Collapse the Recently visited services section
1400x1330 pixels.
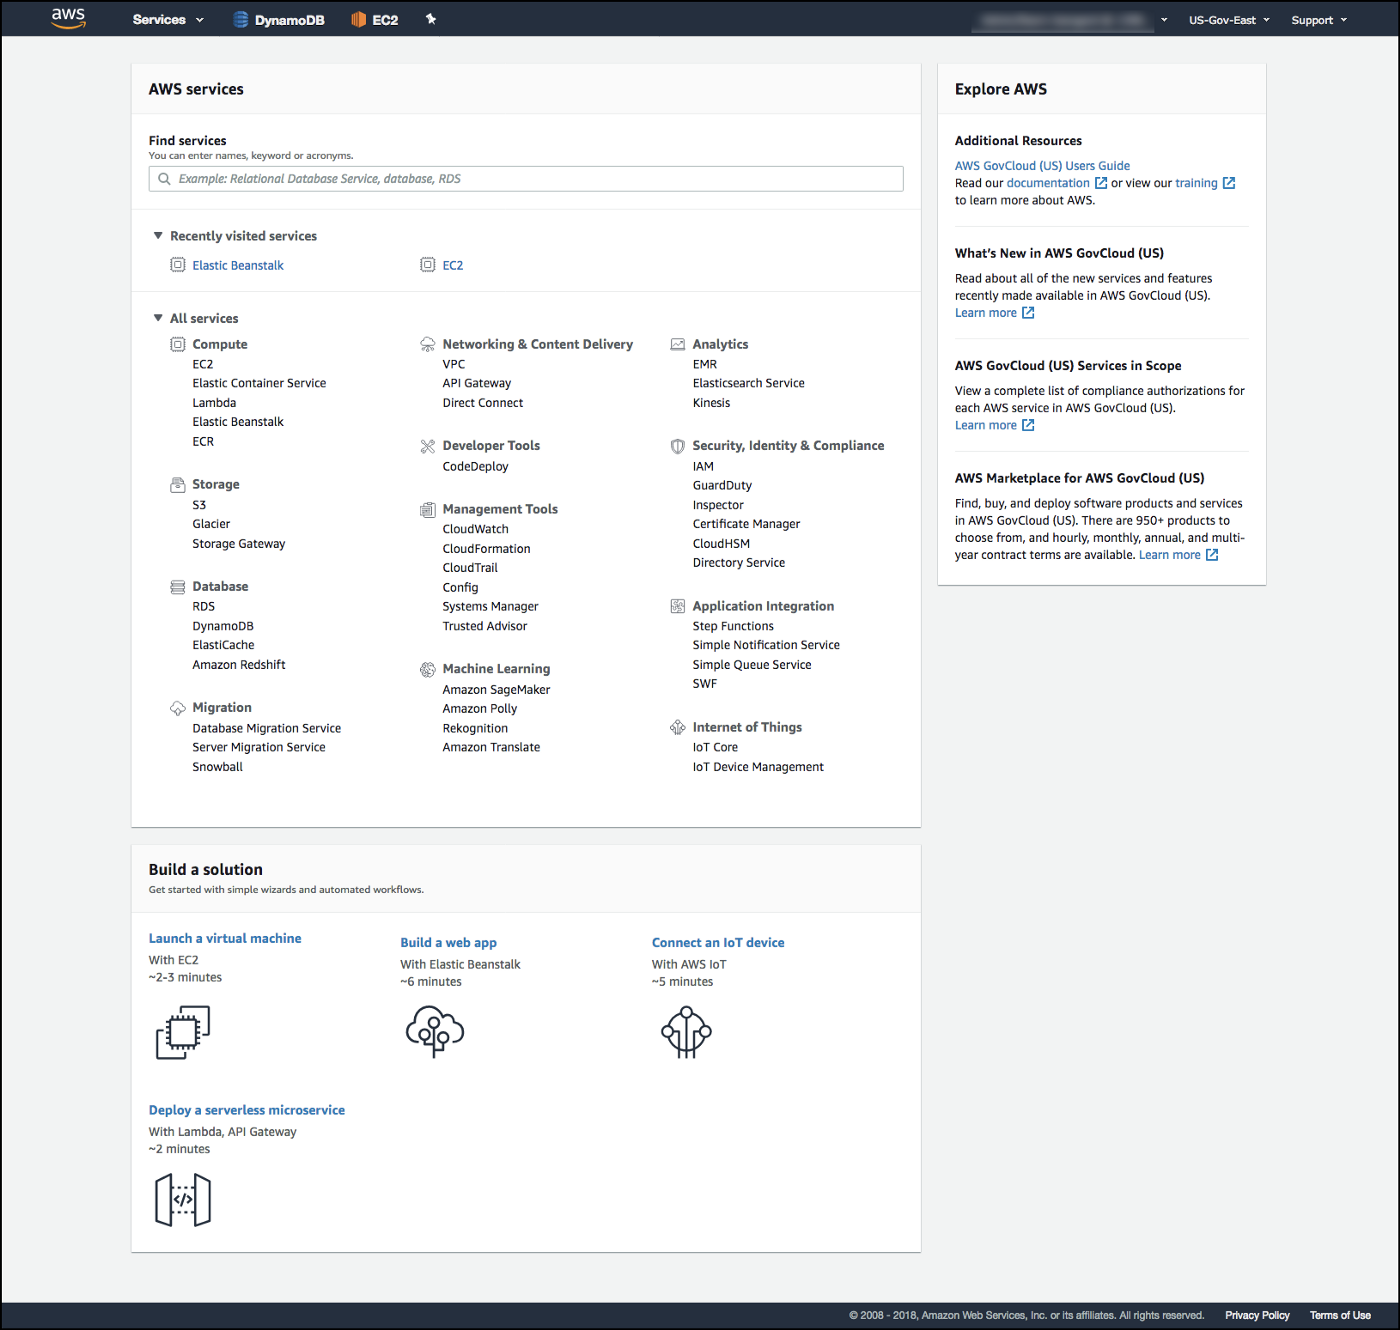pyautogui.click(x=158, y=235)
